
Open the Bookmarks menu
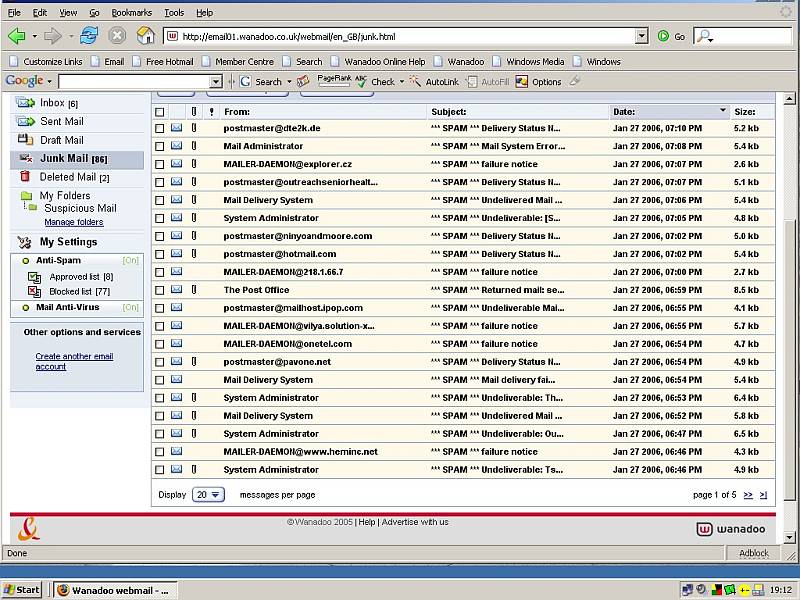[132, 13]
